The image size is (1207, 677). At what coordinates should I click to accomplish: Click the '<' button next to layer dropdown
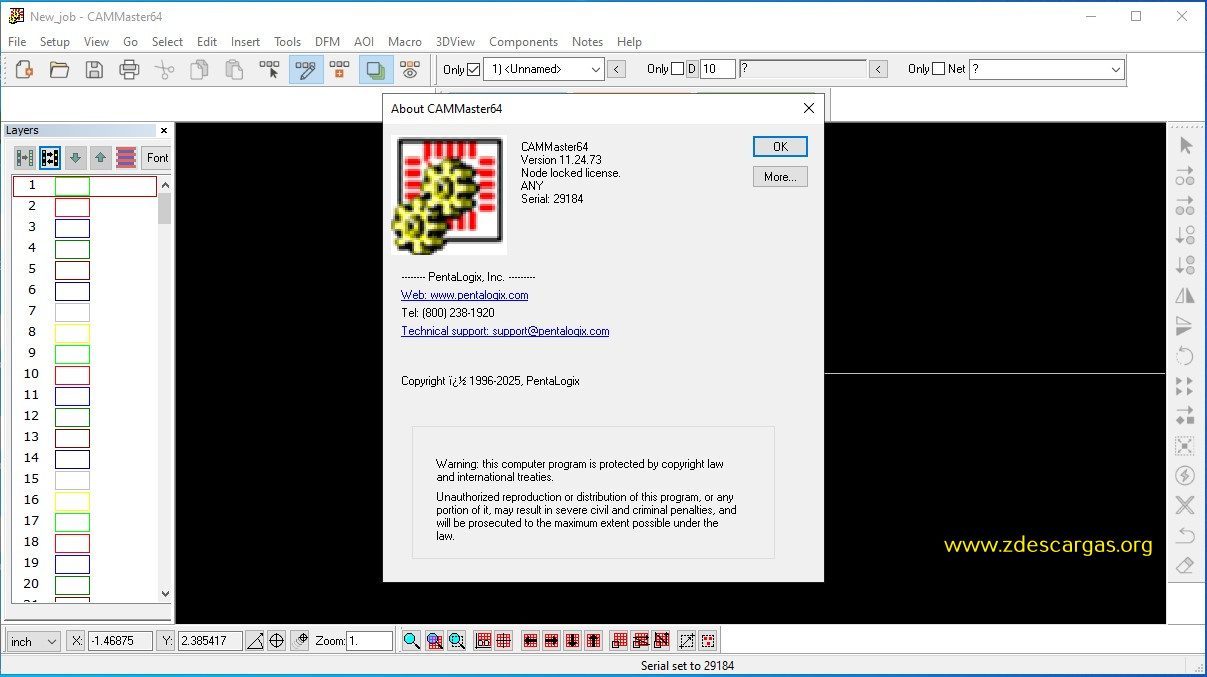tap(617, 69)
